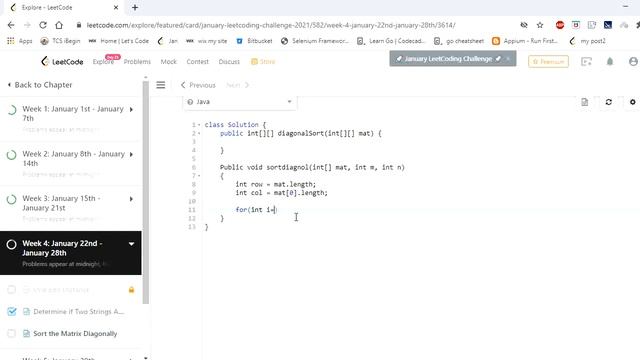The height and width of the screenshot is (360, 640).
Task: Toggle the hamburger sidebar menu icon
Action: 161,85
